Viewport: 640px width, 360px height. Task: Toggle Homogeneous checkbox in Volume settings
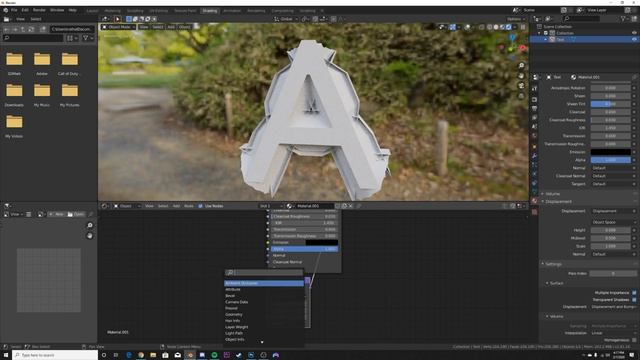pyautogui.click(x=634, y=340)
